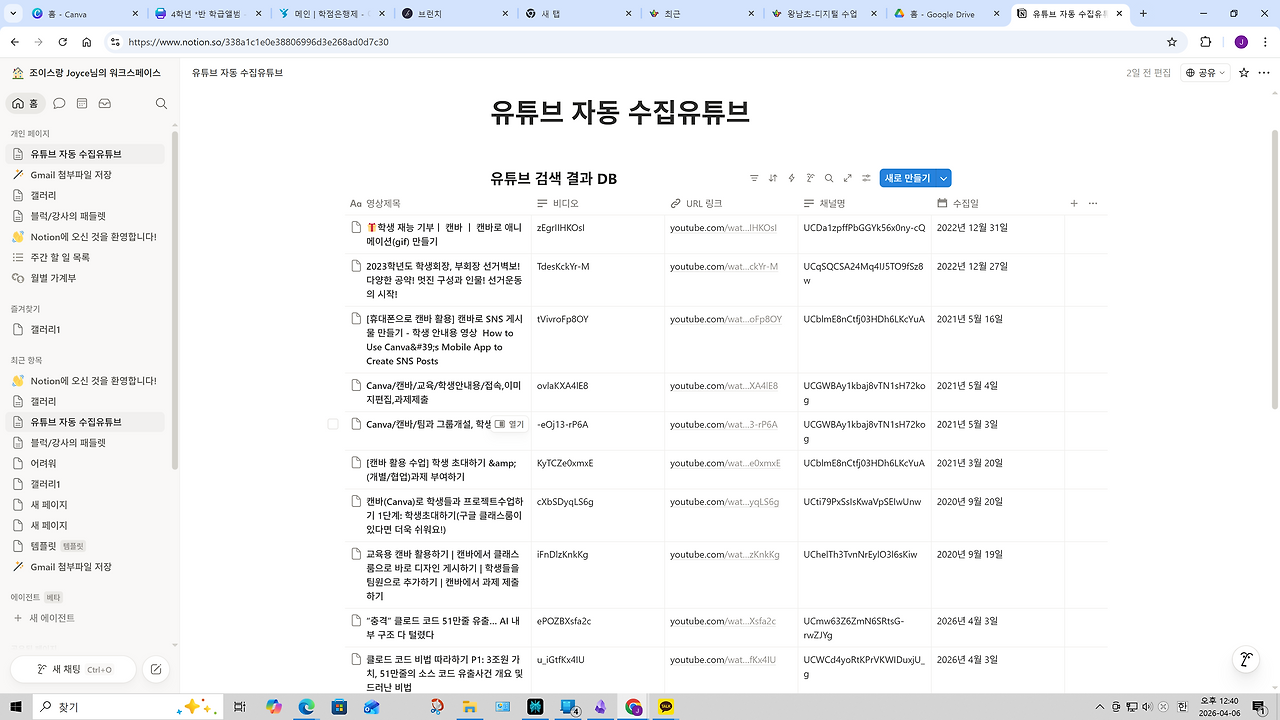Activate the database search magnifier icon

pos(829,177)
